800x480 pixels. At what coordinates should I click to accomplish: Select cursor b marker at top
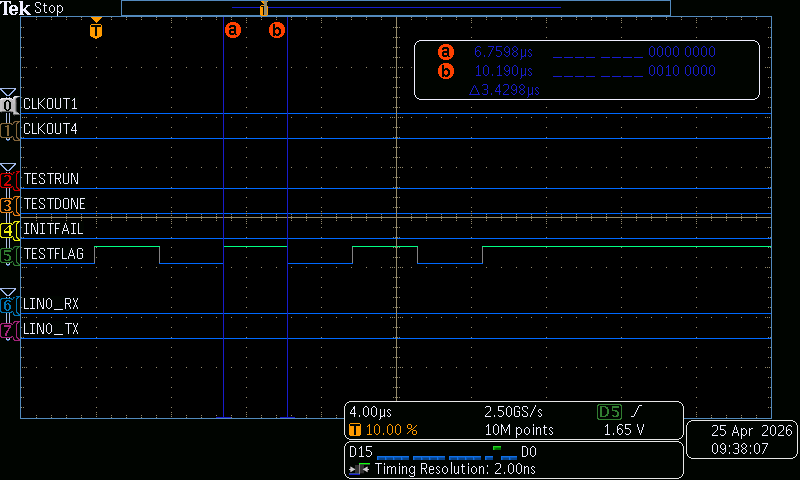(277, 30)
